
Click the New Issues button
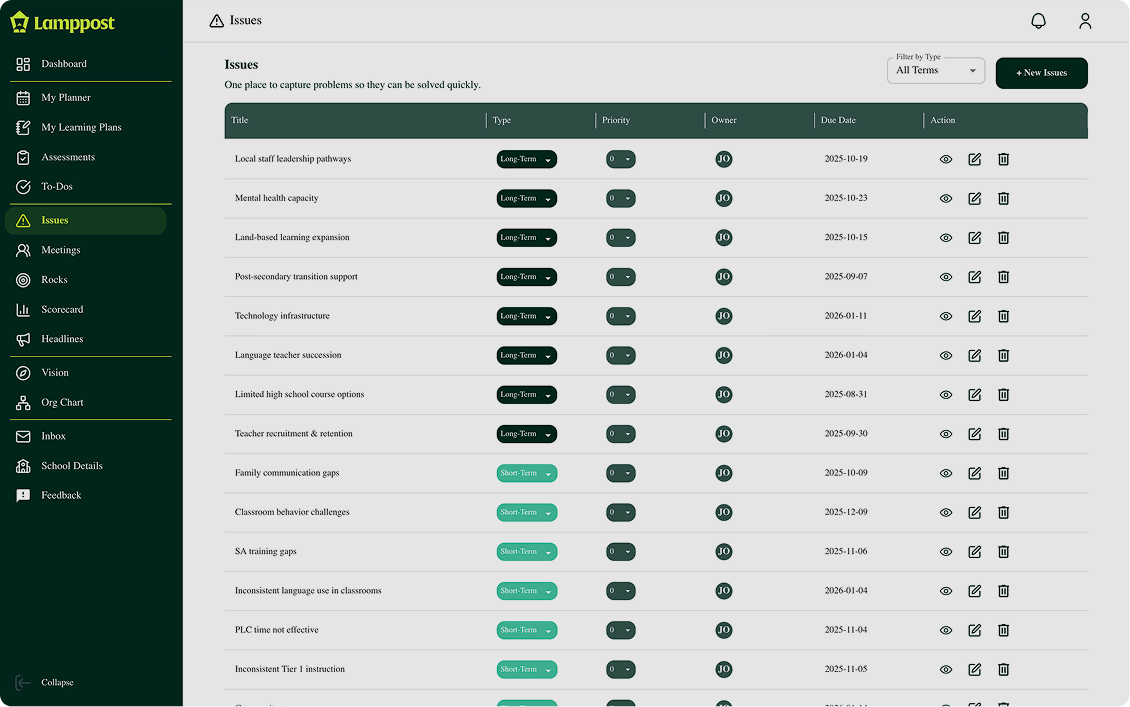pos(1041,73)
